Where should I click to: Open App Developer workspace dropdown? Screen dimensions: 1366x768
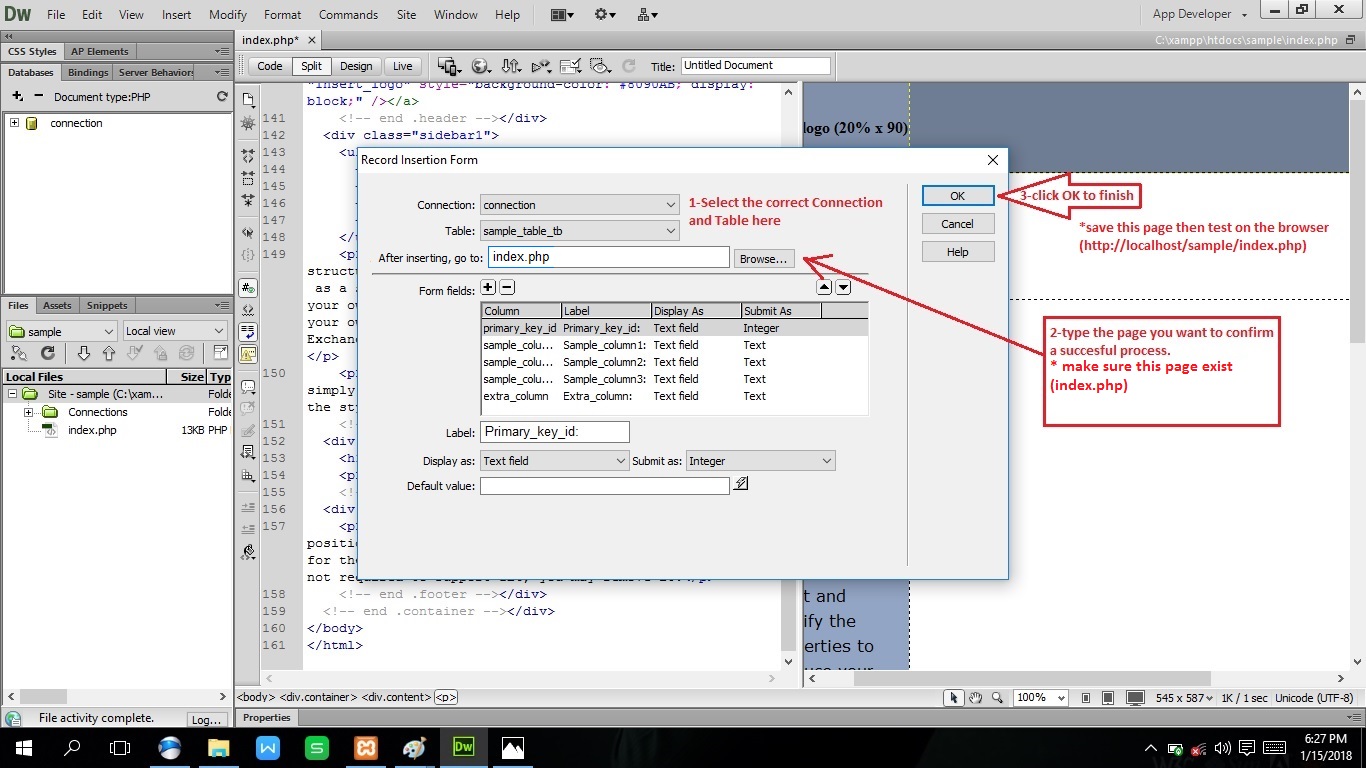(1199, 14)
